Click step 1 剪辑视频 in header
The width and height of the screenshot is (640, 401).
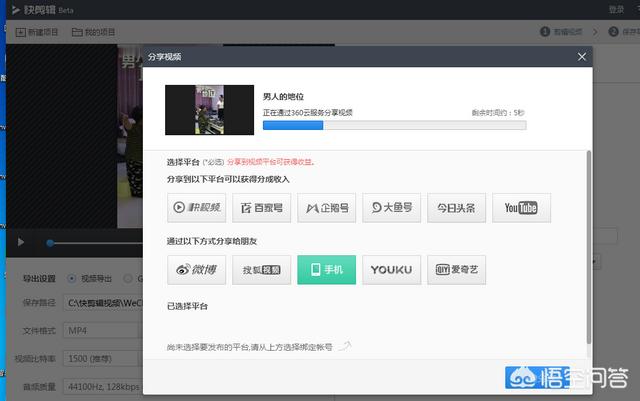561,31
